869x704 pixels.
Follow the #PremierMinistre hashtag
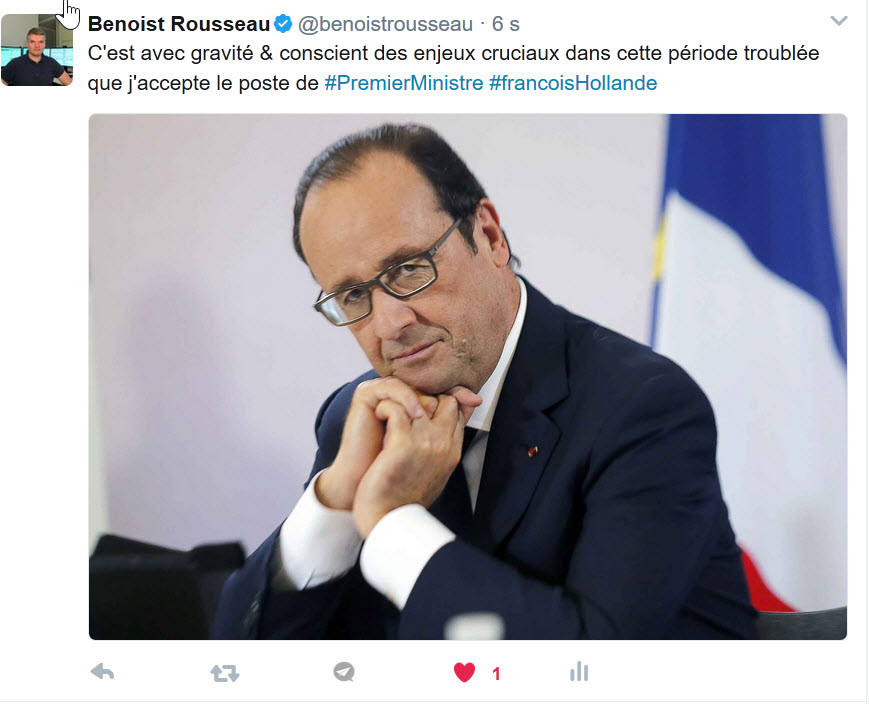404,83
